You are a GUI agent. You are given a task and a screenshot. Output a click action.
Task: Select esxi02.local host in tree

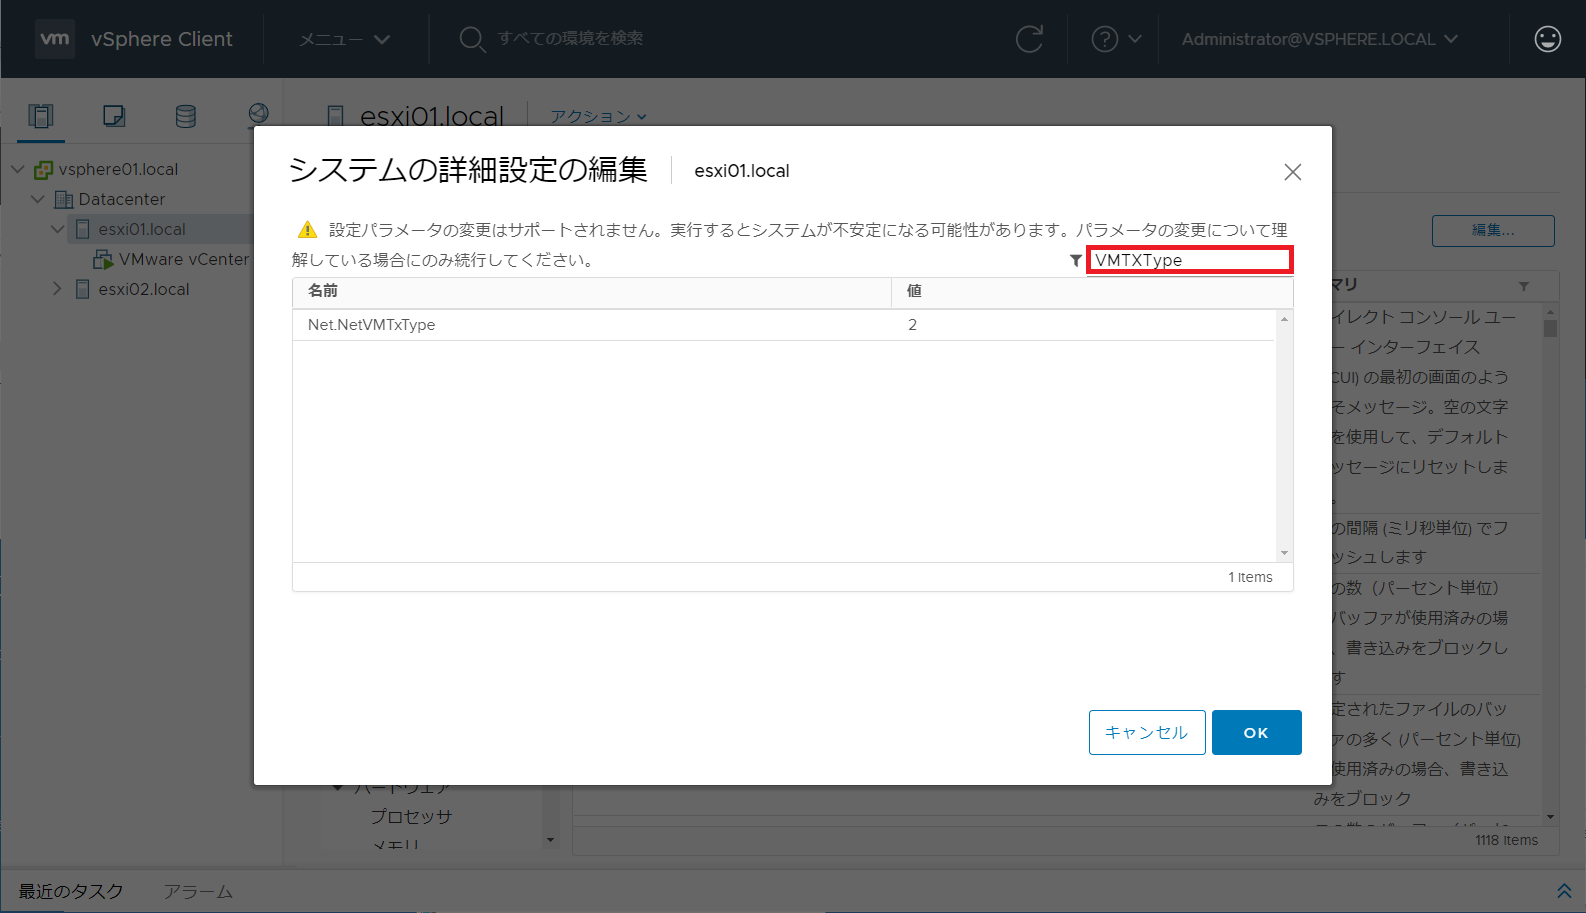click(x=144, y=289)
